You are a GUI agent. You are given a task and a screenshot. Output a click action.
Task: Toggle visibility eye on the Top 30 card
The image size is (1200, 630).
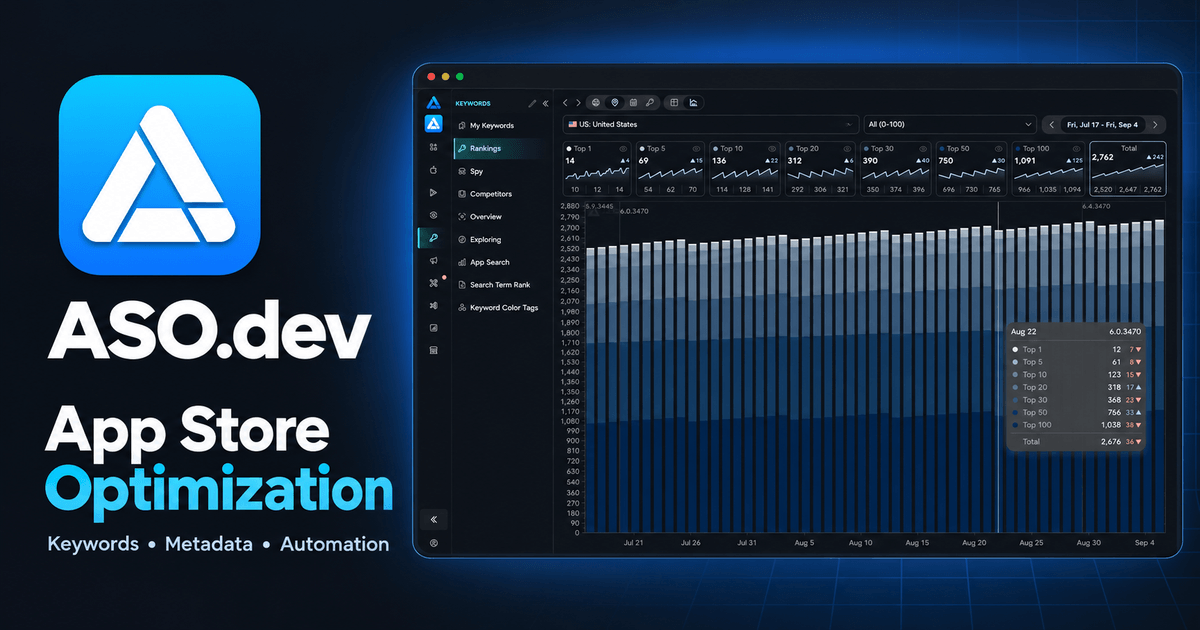(922, 148)
